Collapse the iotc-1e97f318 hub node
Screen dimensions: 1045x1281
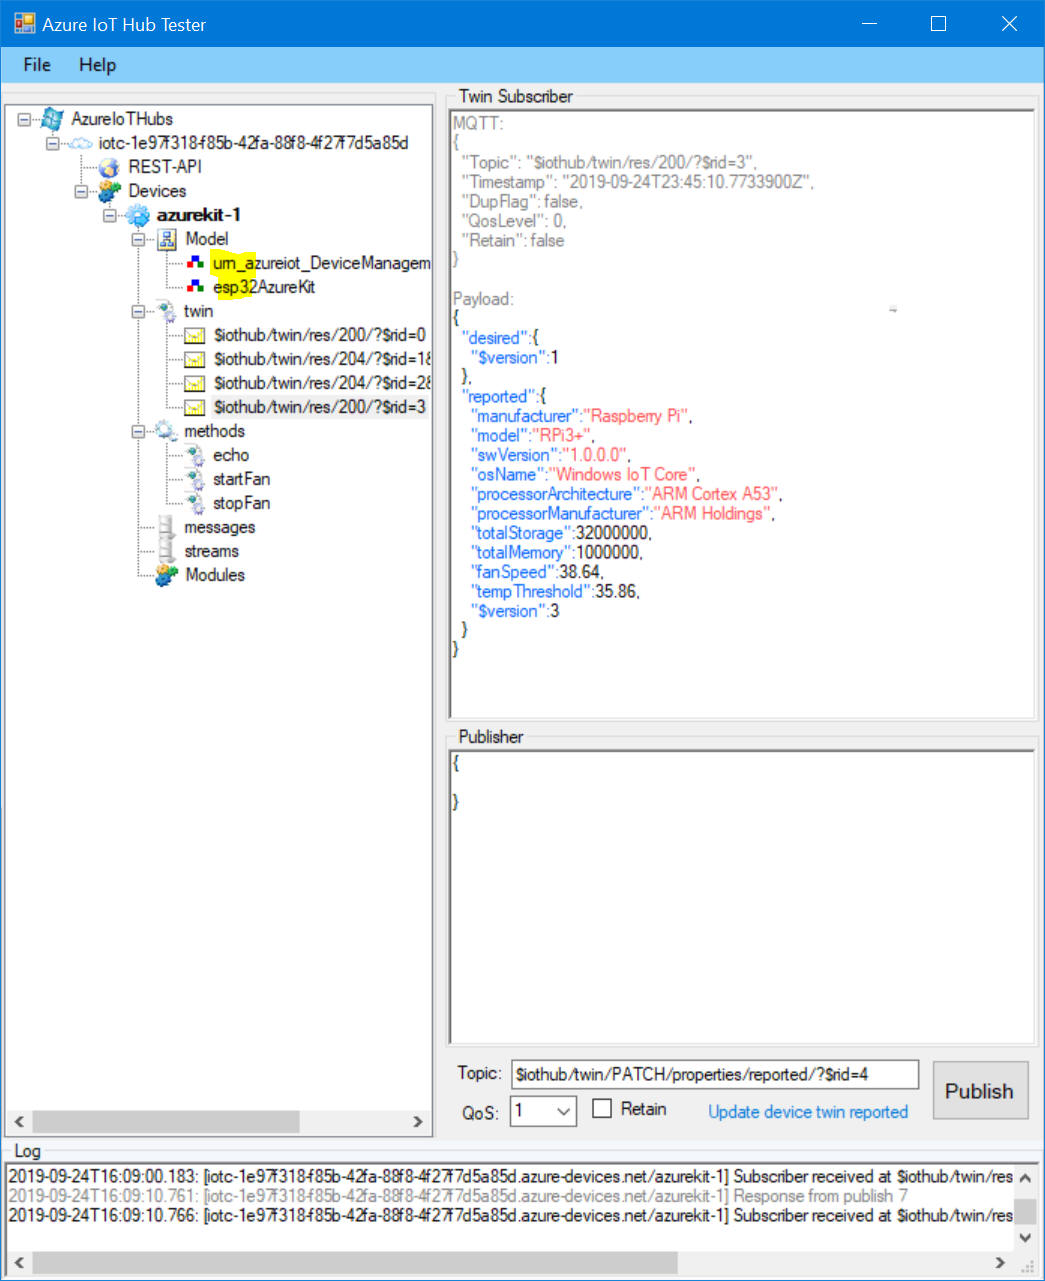53,143
